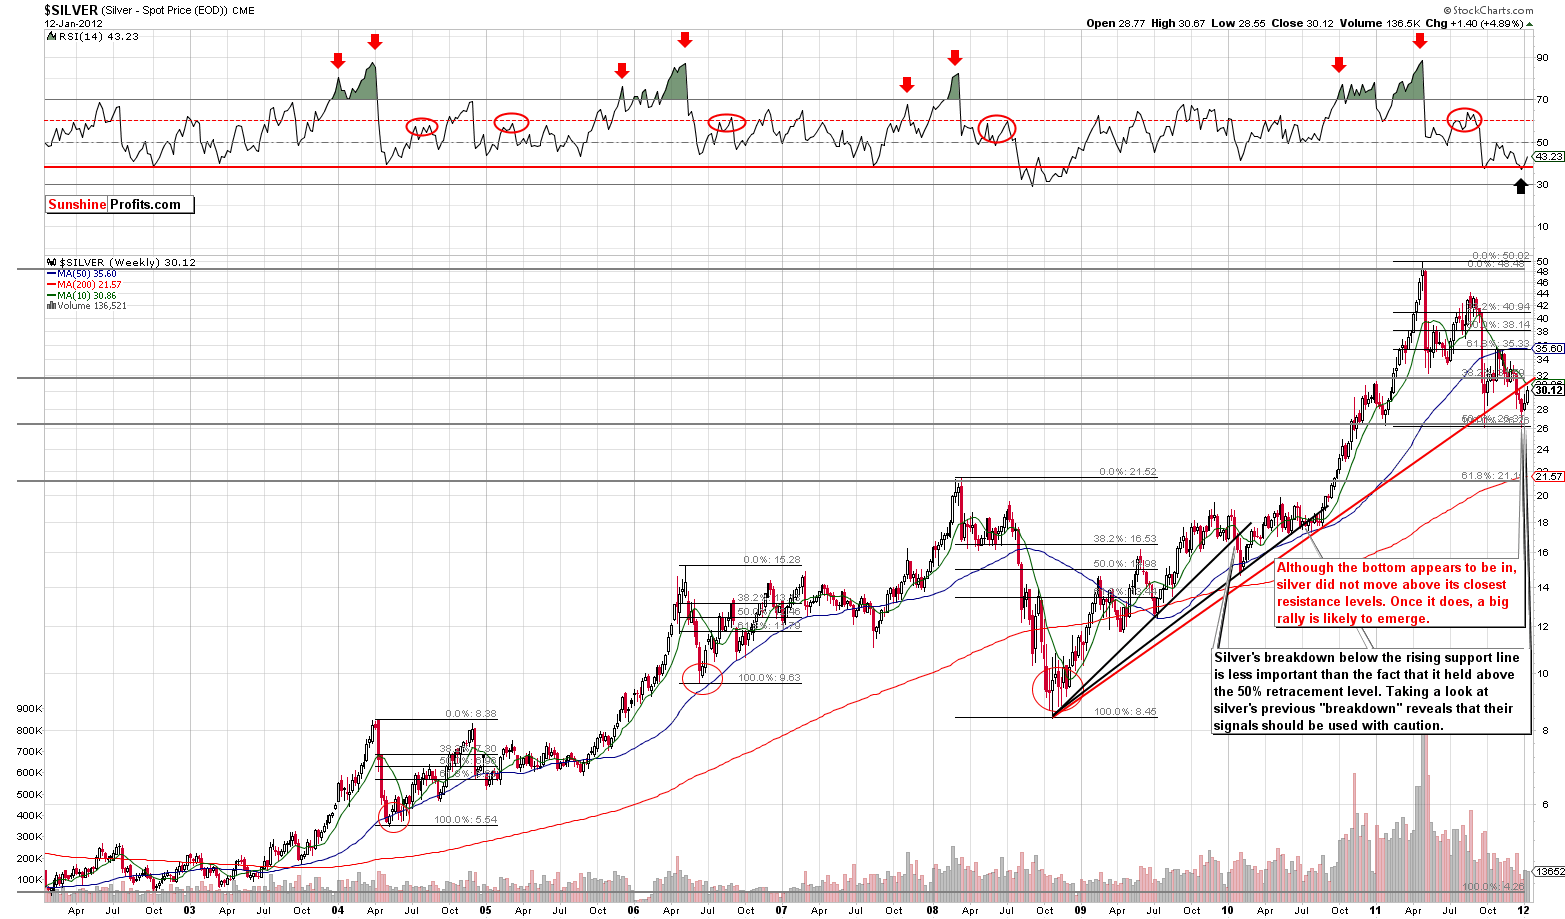The image size is (1565, 919).
Task: Click the green MA(10) line swatch
Action: pyautogui.click(x=50, y=296)
